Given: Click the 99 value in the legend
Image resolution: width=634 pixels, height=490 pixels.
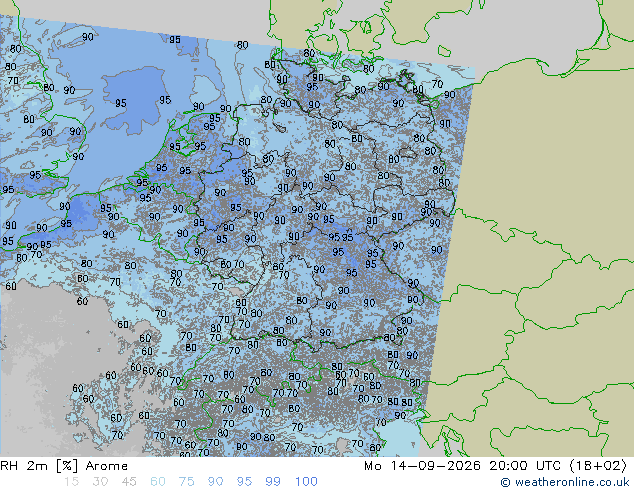Looking at the screenshot, I should click(x=273, y=482).
